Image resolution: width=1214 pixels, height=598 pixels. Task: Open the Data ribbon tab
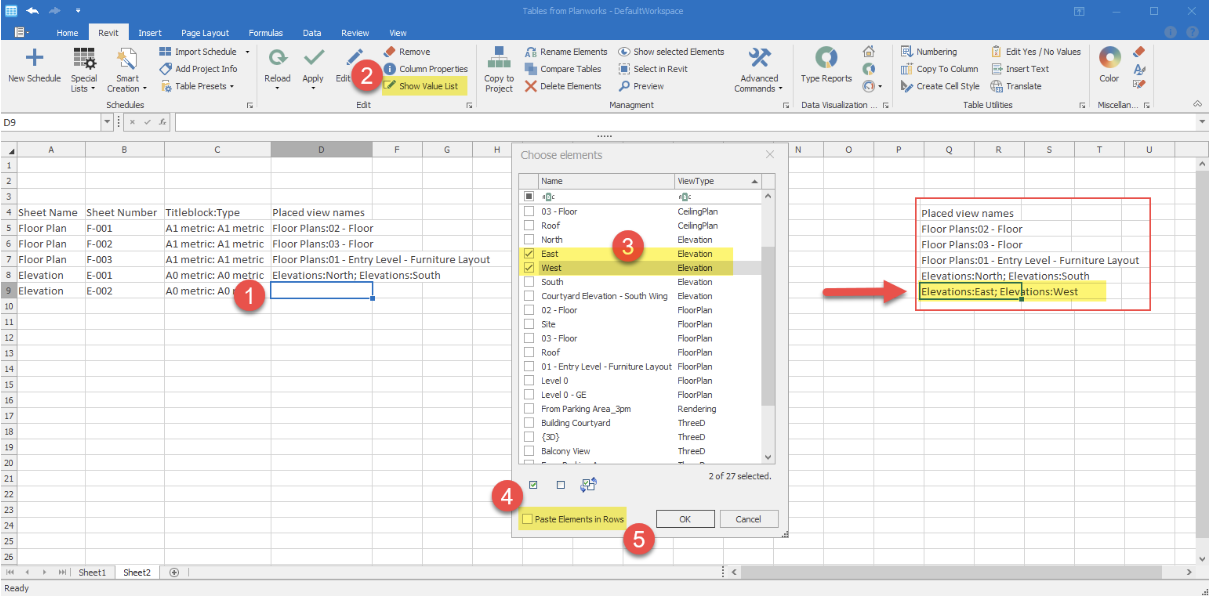312,32
